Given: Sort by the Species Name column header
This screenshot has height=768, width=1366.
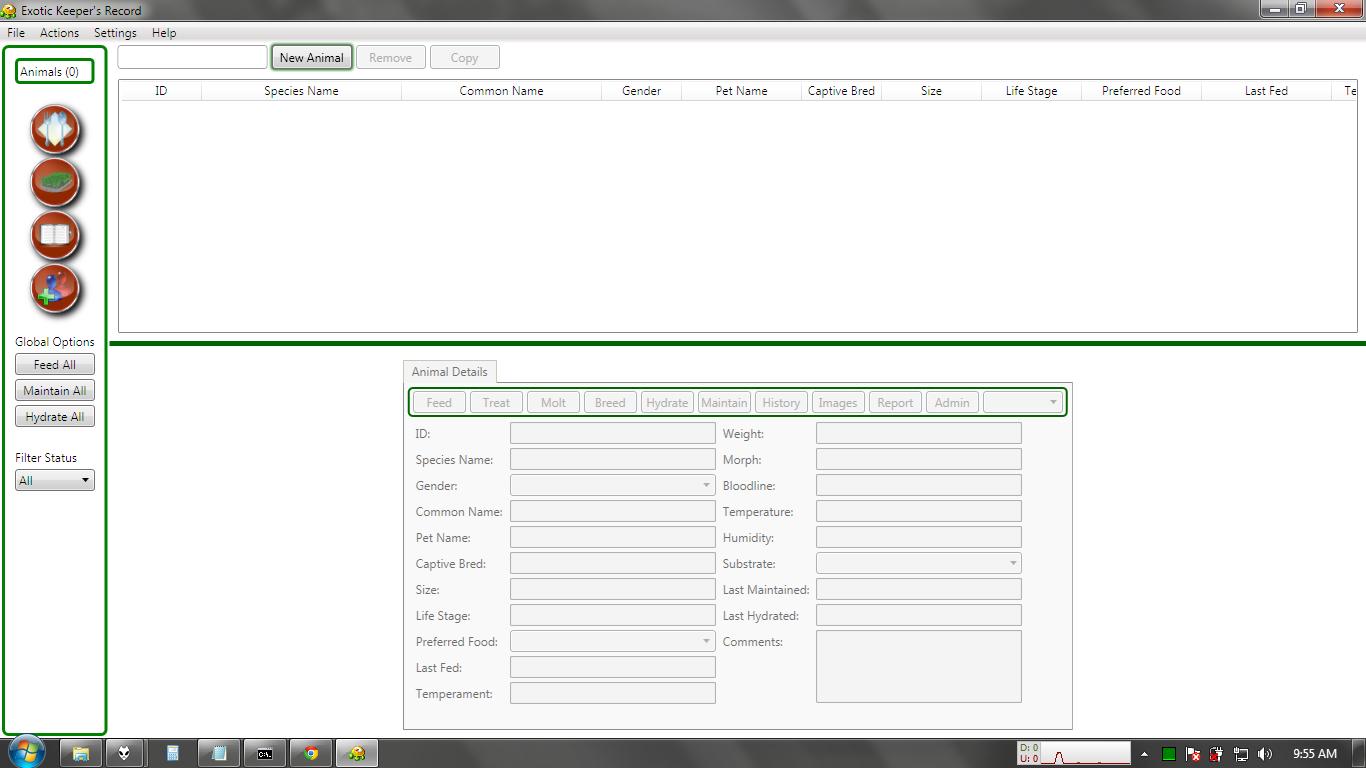Looking at the screenshot, I should click(301, 90).
